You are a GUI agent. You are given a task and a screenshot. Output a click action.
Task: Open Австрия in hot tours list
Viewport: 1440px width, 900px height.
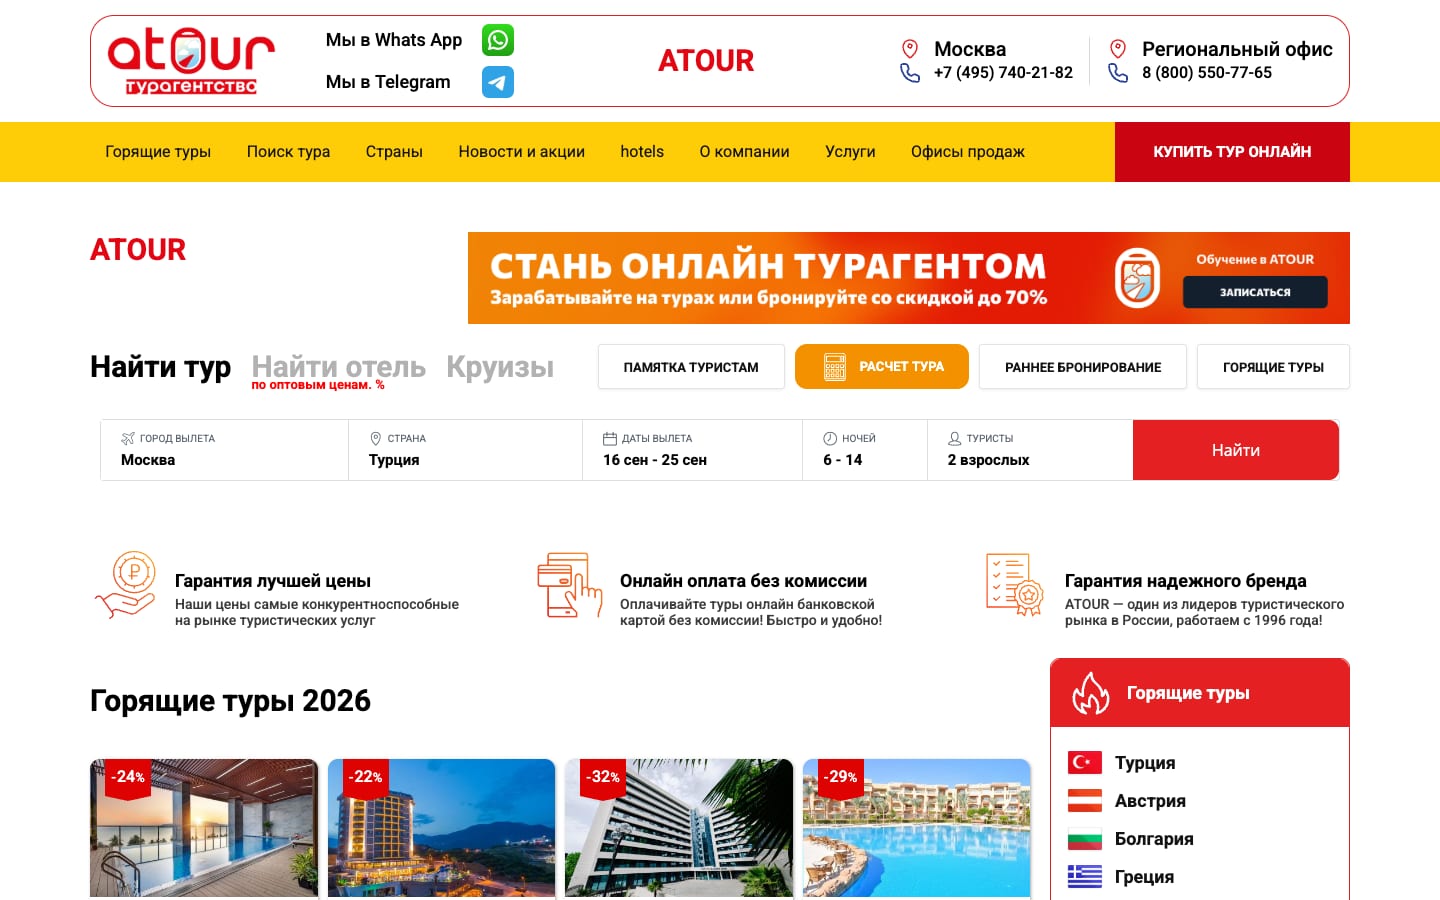(x=1150, y=801)
